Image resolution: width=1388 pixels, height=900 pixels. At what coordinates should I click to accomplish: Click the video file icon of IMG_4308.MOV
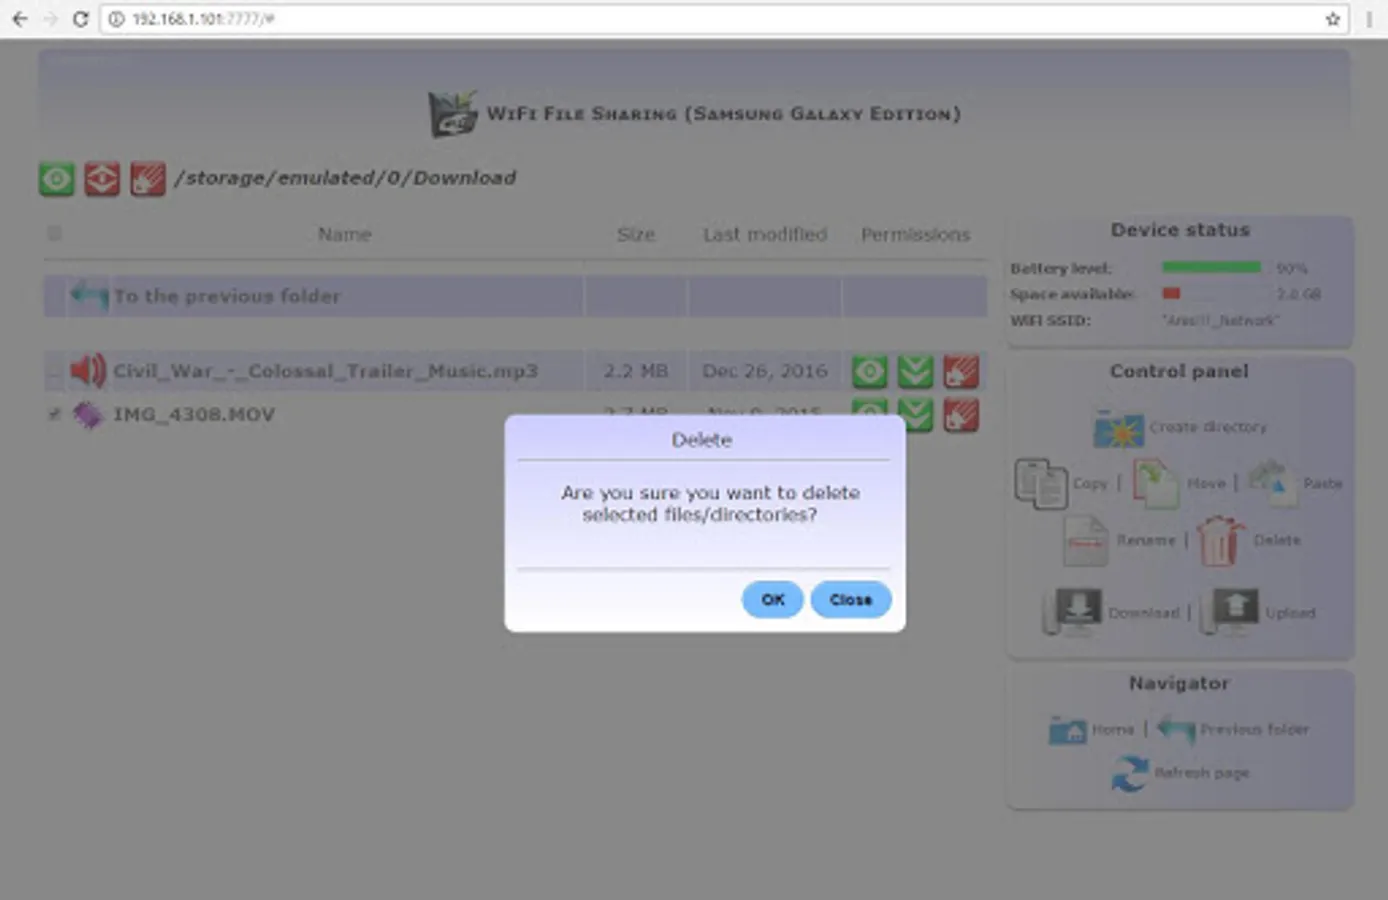tap(88, 415)
